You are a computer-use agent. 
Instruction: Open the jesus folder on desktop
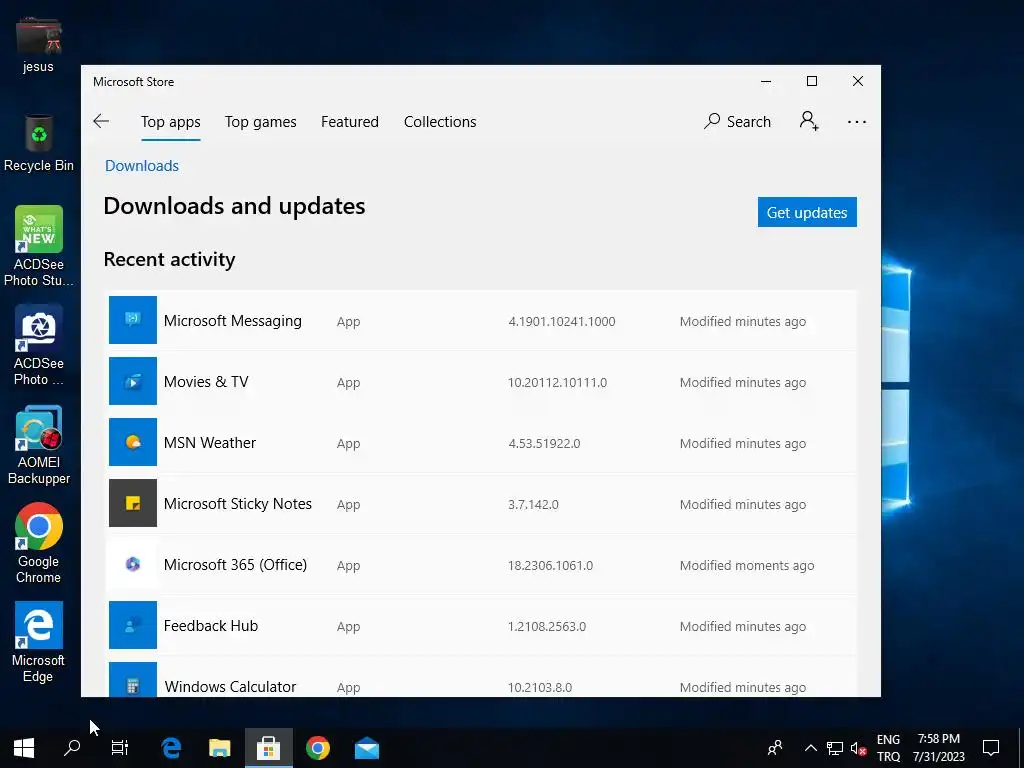(39, 44)
